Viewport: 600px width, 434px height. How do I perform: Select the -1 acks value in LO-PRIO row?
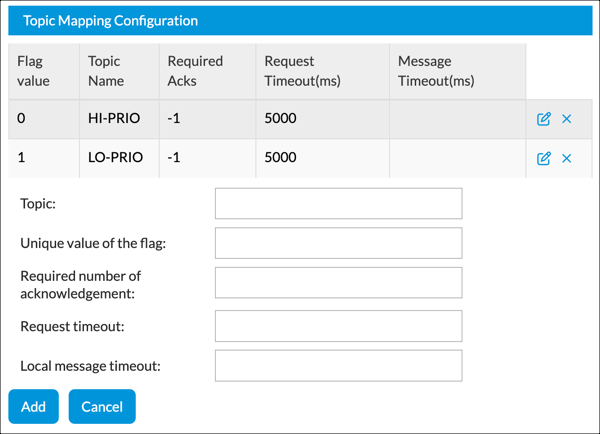coord(208,158)
